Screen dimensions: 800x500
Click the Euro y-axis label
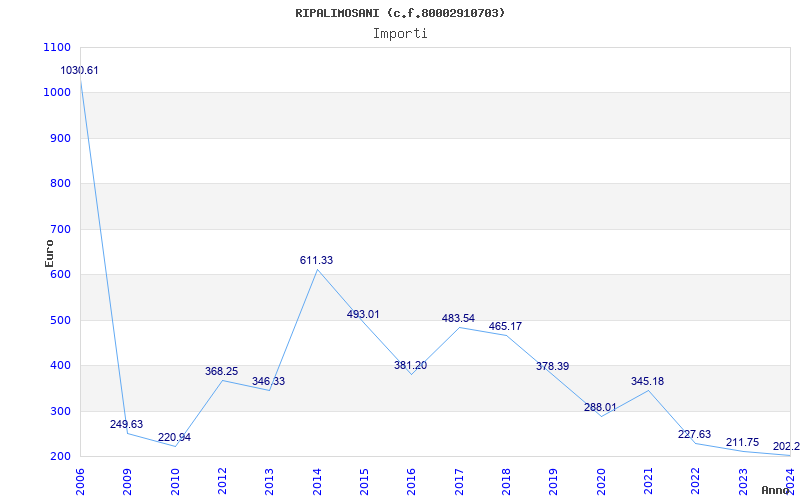coord(49,252)
